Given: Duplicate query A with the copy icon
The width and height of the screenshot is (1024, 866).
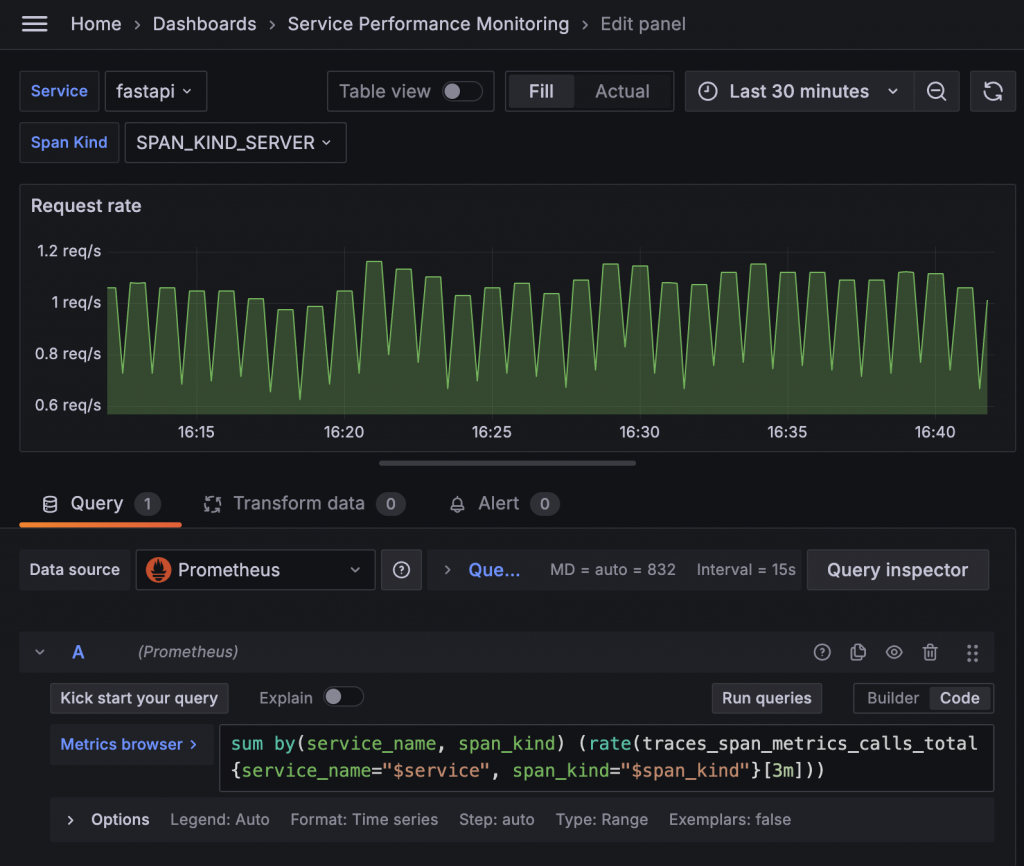Looking at the screenshot, I should (x=858, y=652).
